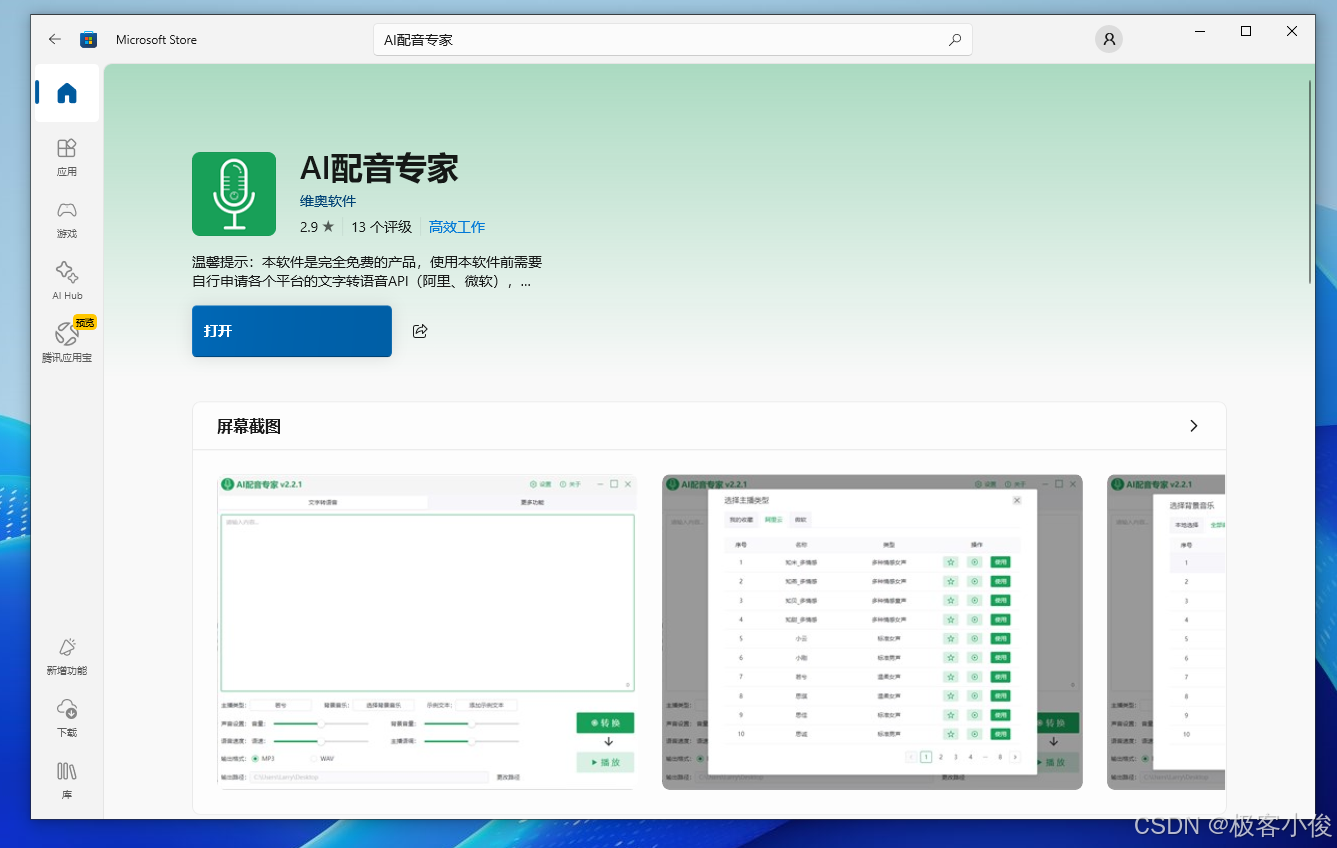Open the 高效工作 category link
This screenshot has width=1337, height=848.
click(457, 227)
